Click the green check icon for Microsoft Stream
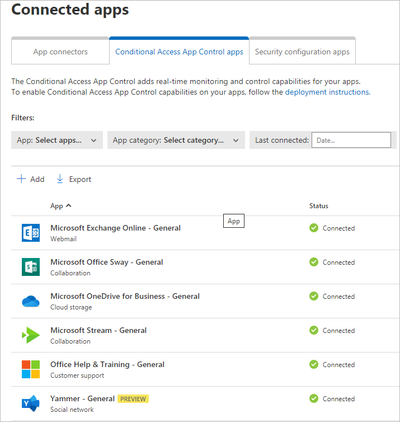The height and width of the screenshot is (422, 400). (x=314, y=330)
